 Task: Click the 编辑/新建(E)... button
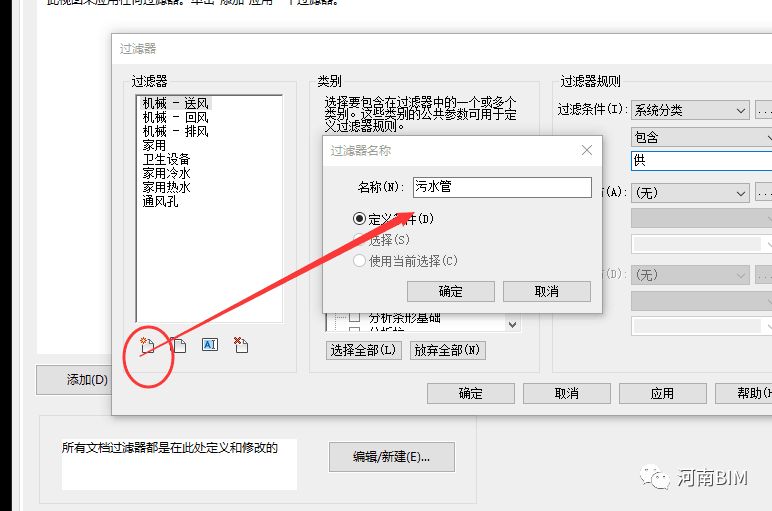[391, 457]
